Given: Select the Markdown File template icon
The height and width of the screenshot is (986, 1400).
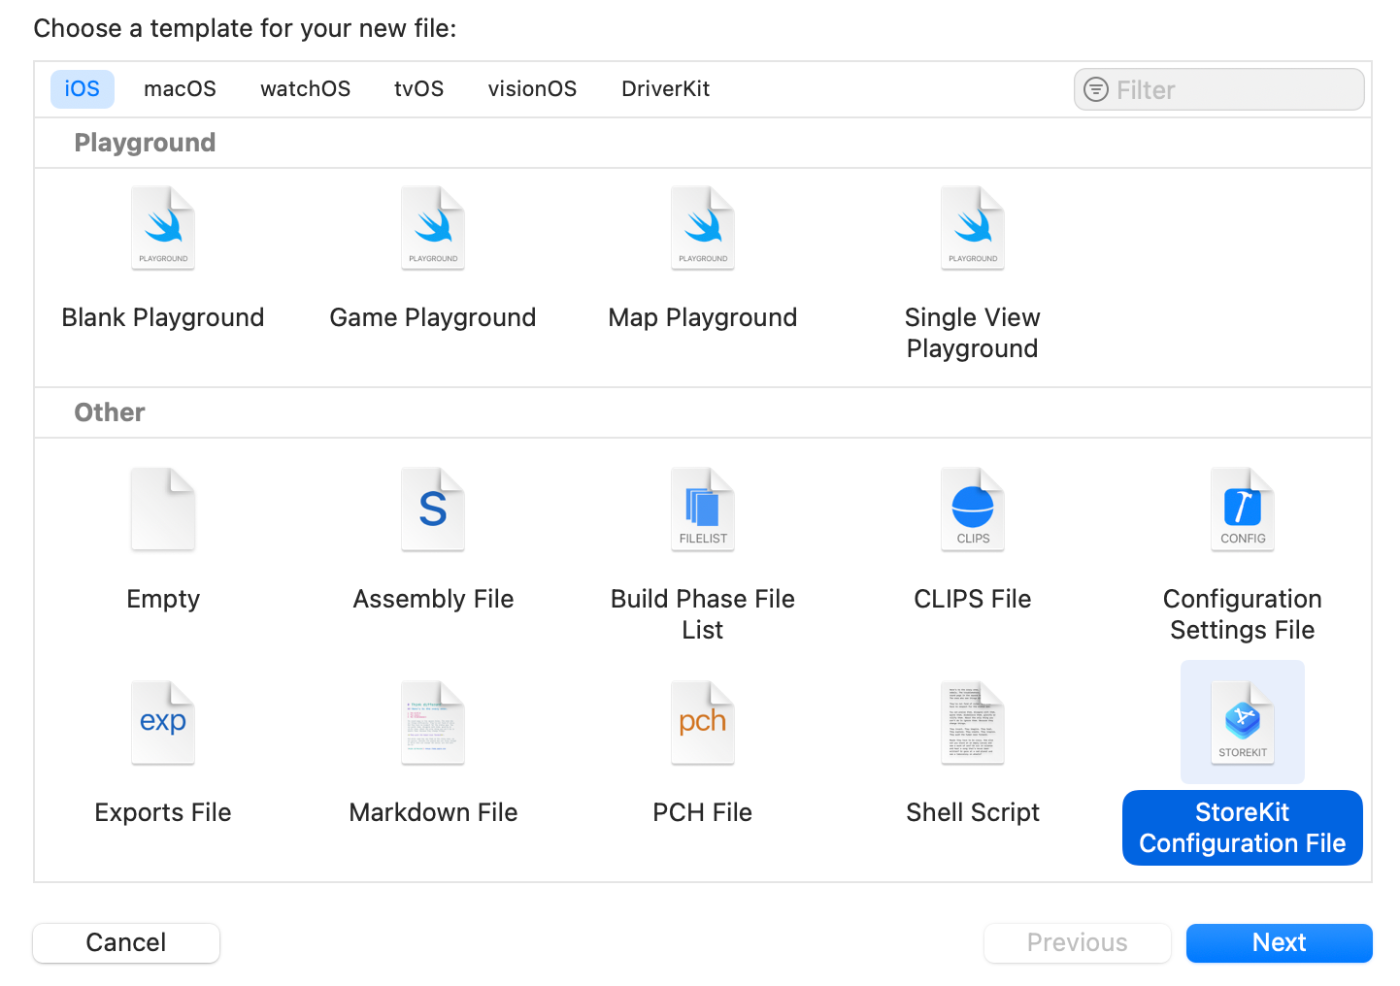Looking at the screenshot, I should [x=433, y=723].
